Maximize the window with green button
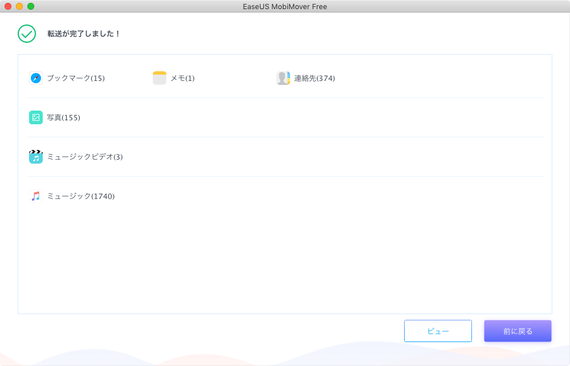 tap(31, 6)
